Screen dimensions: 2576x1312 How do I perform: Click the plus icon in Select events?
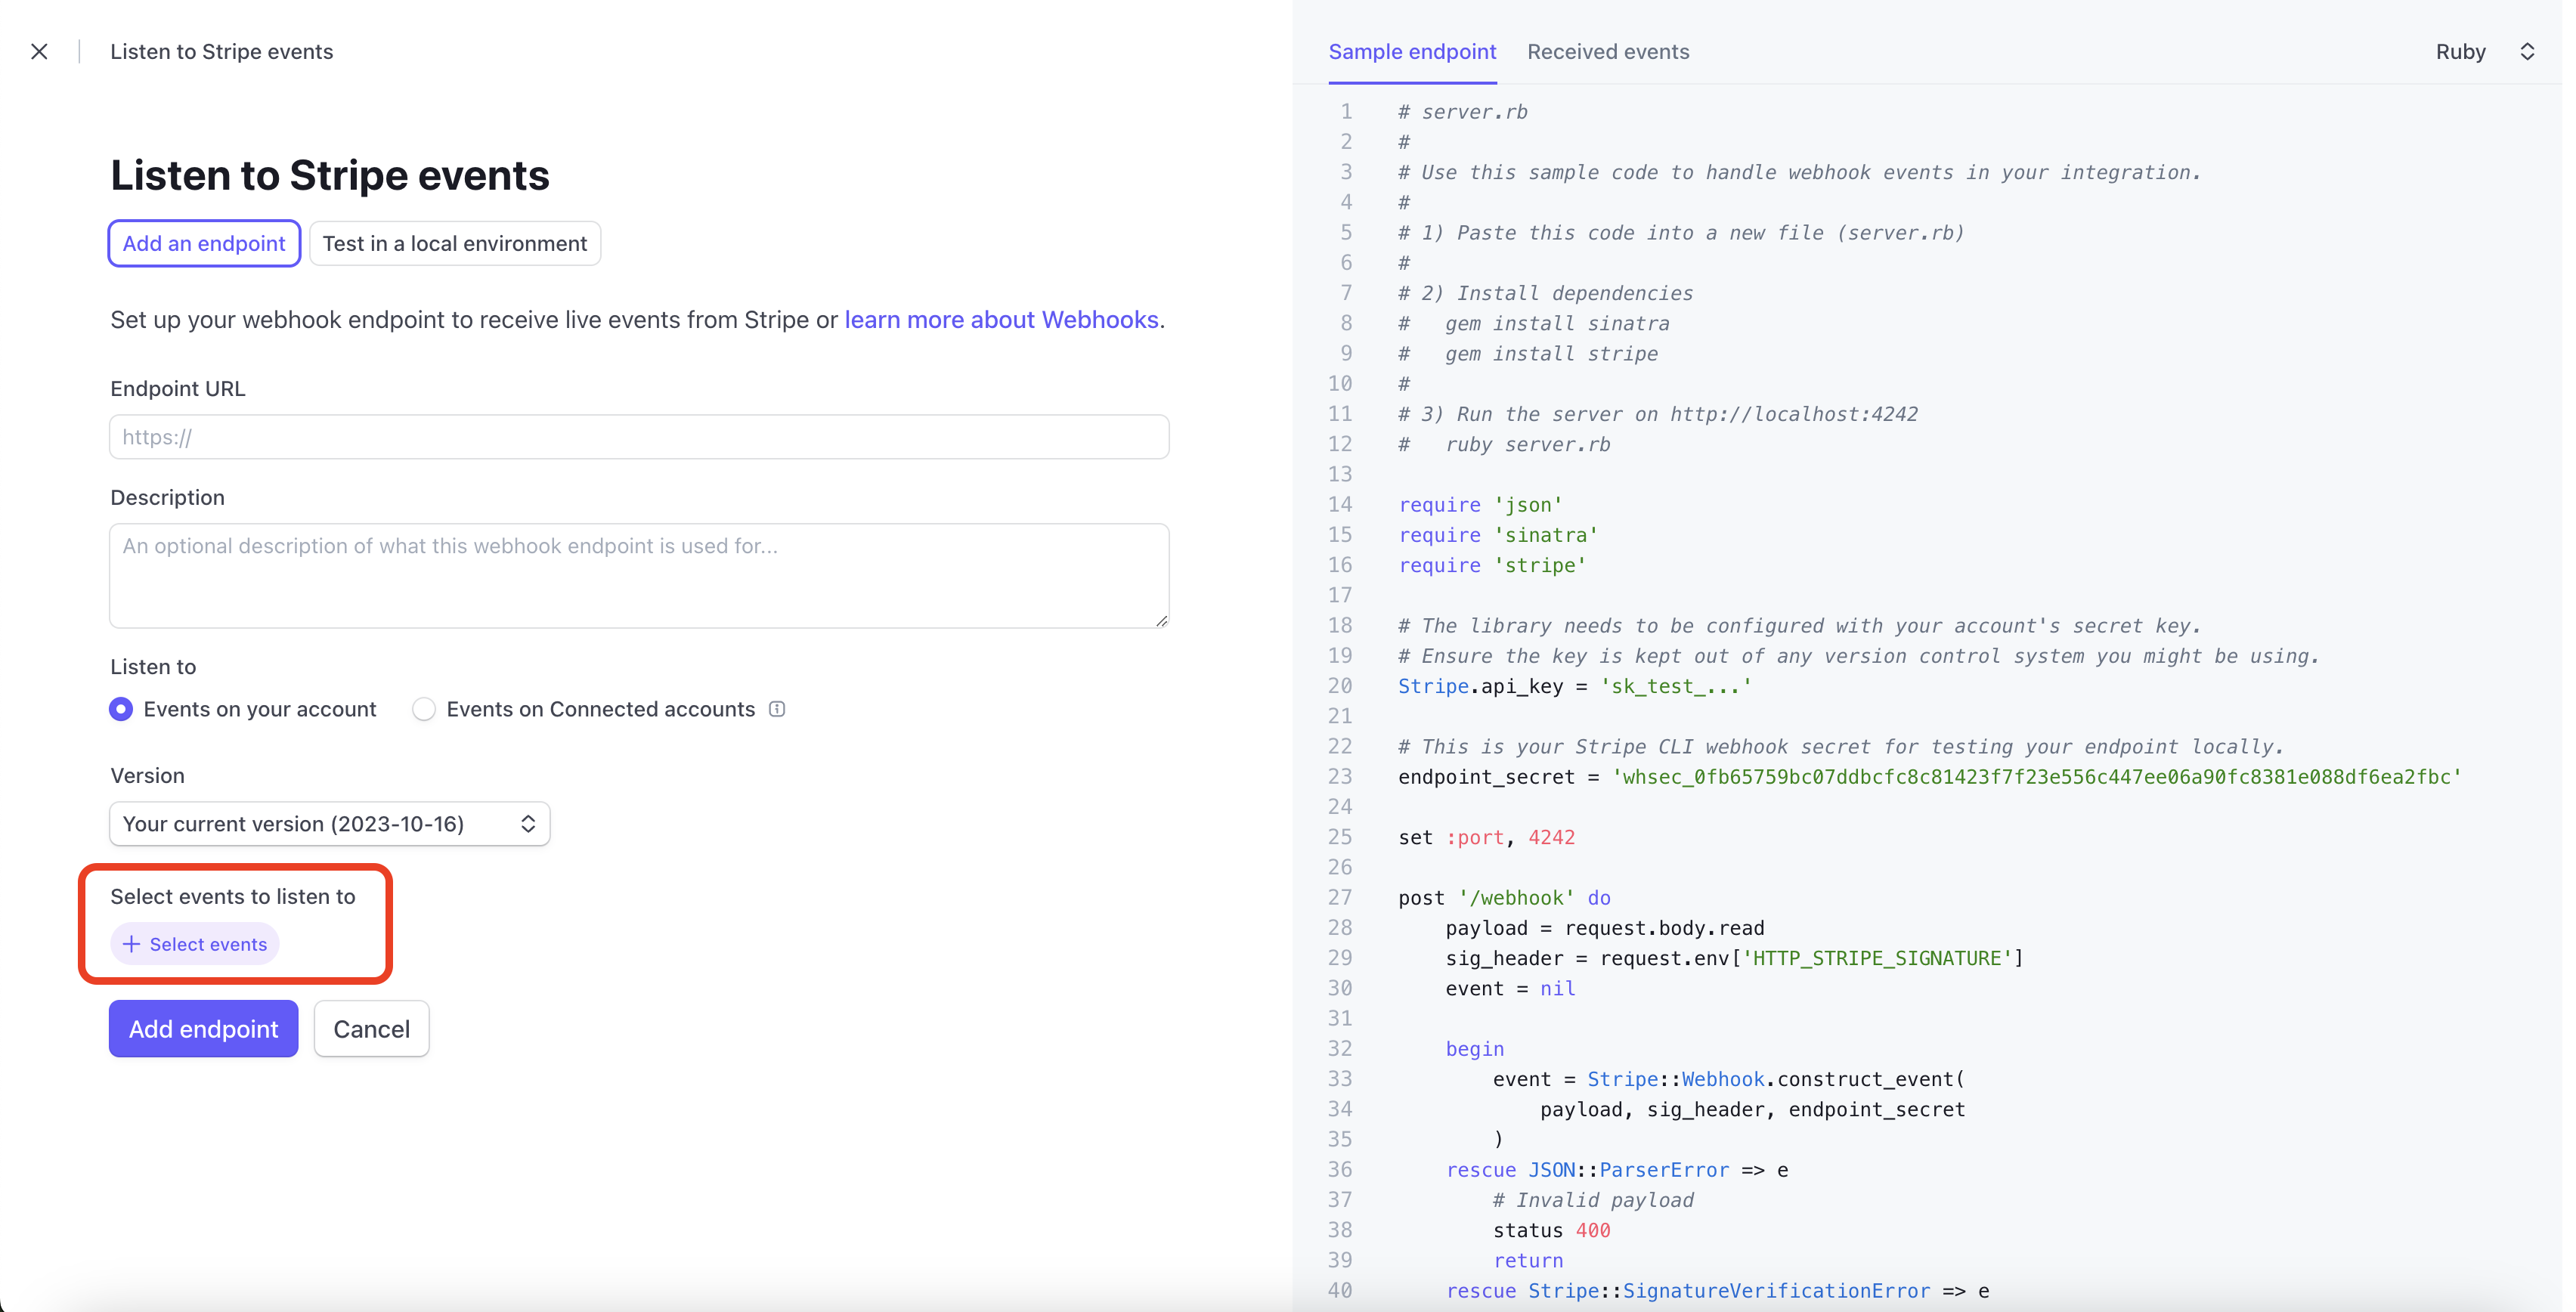[x=131, y=944]
